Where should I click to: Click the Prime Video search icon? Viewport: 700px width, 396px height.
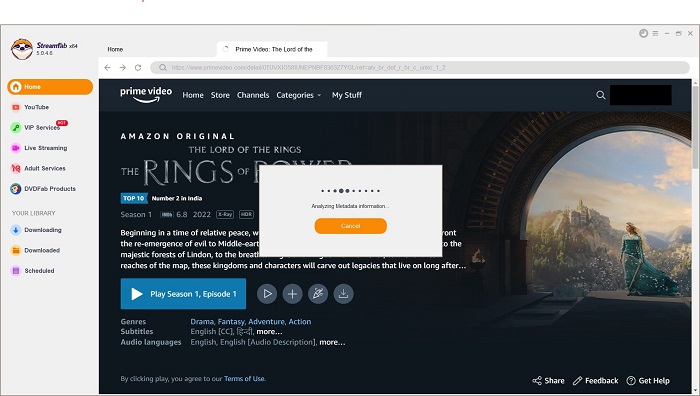point(600,95)
